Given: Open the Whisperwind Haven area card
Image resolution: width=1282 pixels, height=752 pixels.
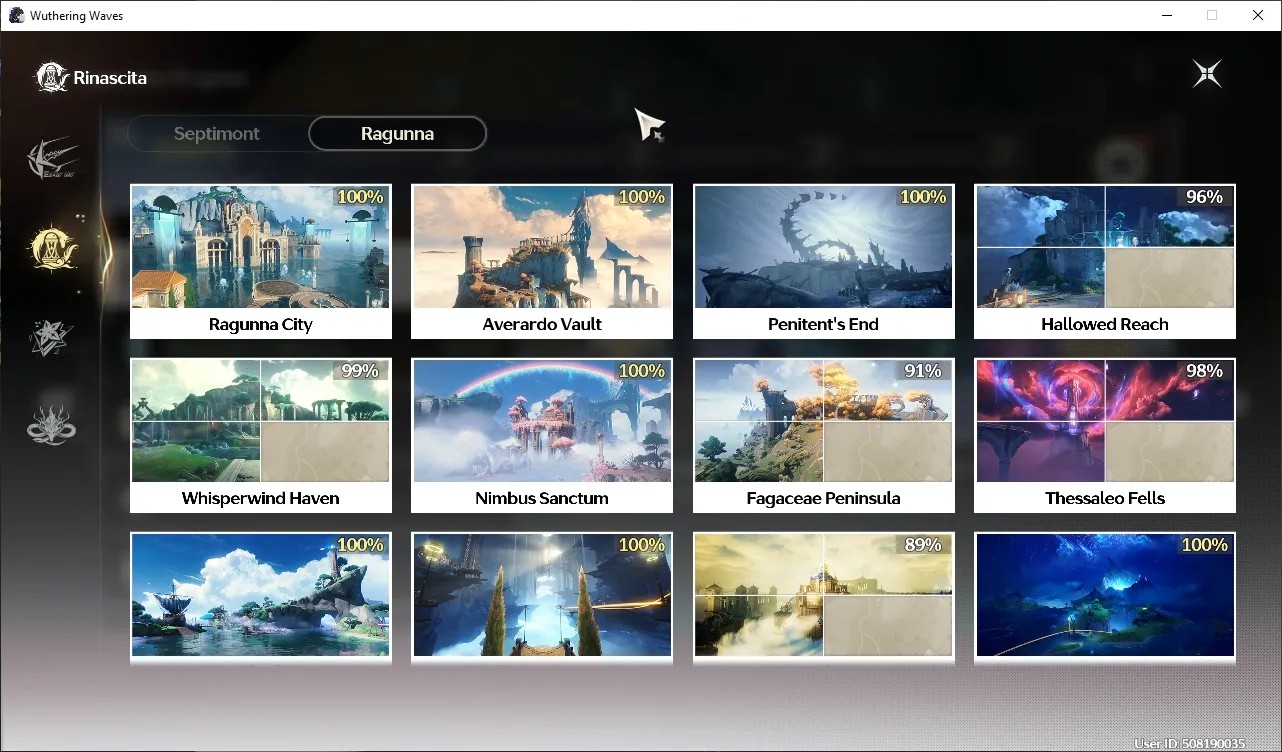Looking at the screenshot, I should (x=261, y=435).
